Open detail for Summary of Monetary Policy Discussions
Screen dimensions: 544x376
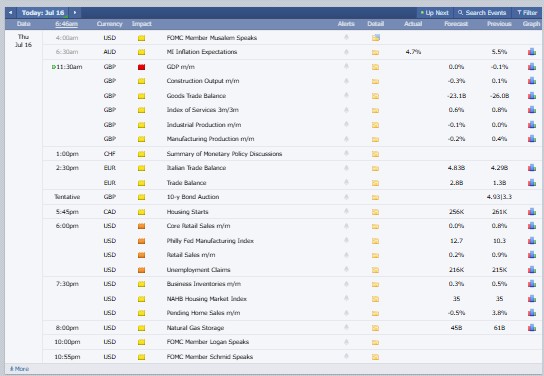[375, 154]
